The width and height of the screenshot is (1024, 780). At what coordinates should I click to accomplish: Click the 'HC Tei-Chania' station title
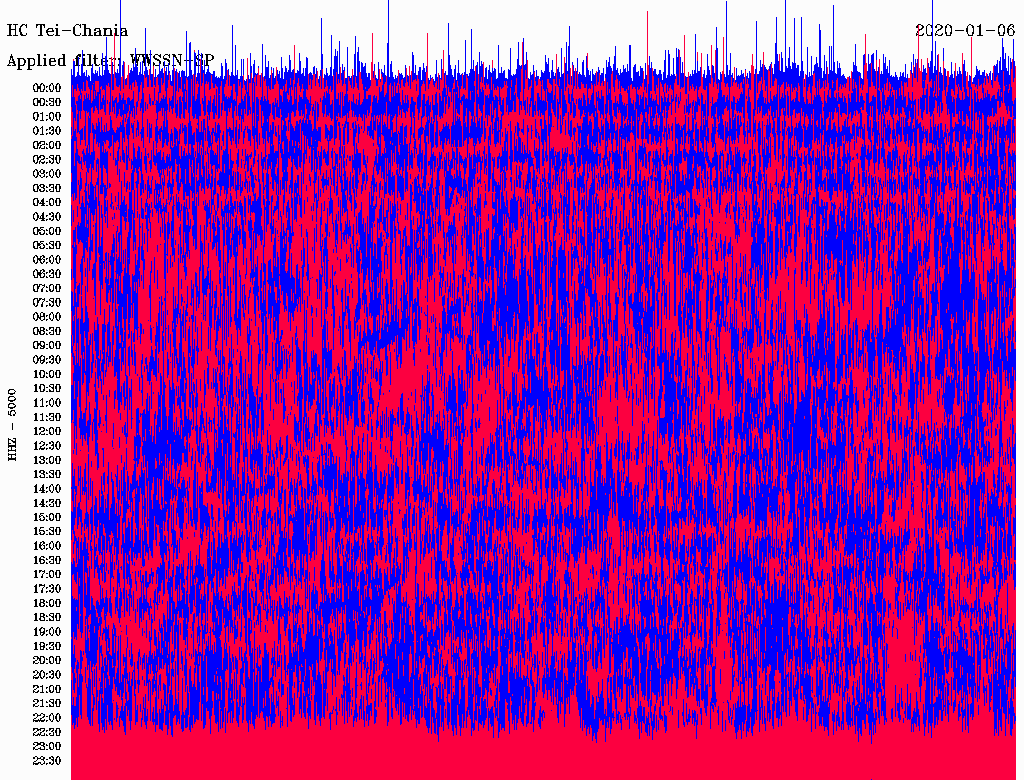pyautogui.click(x=68, y=31)
